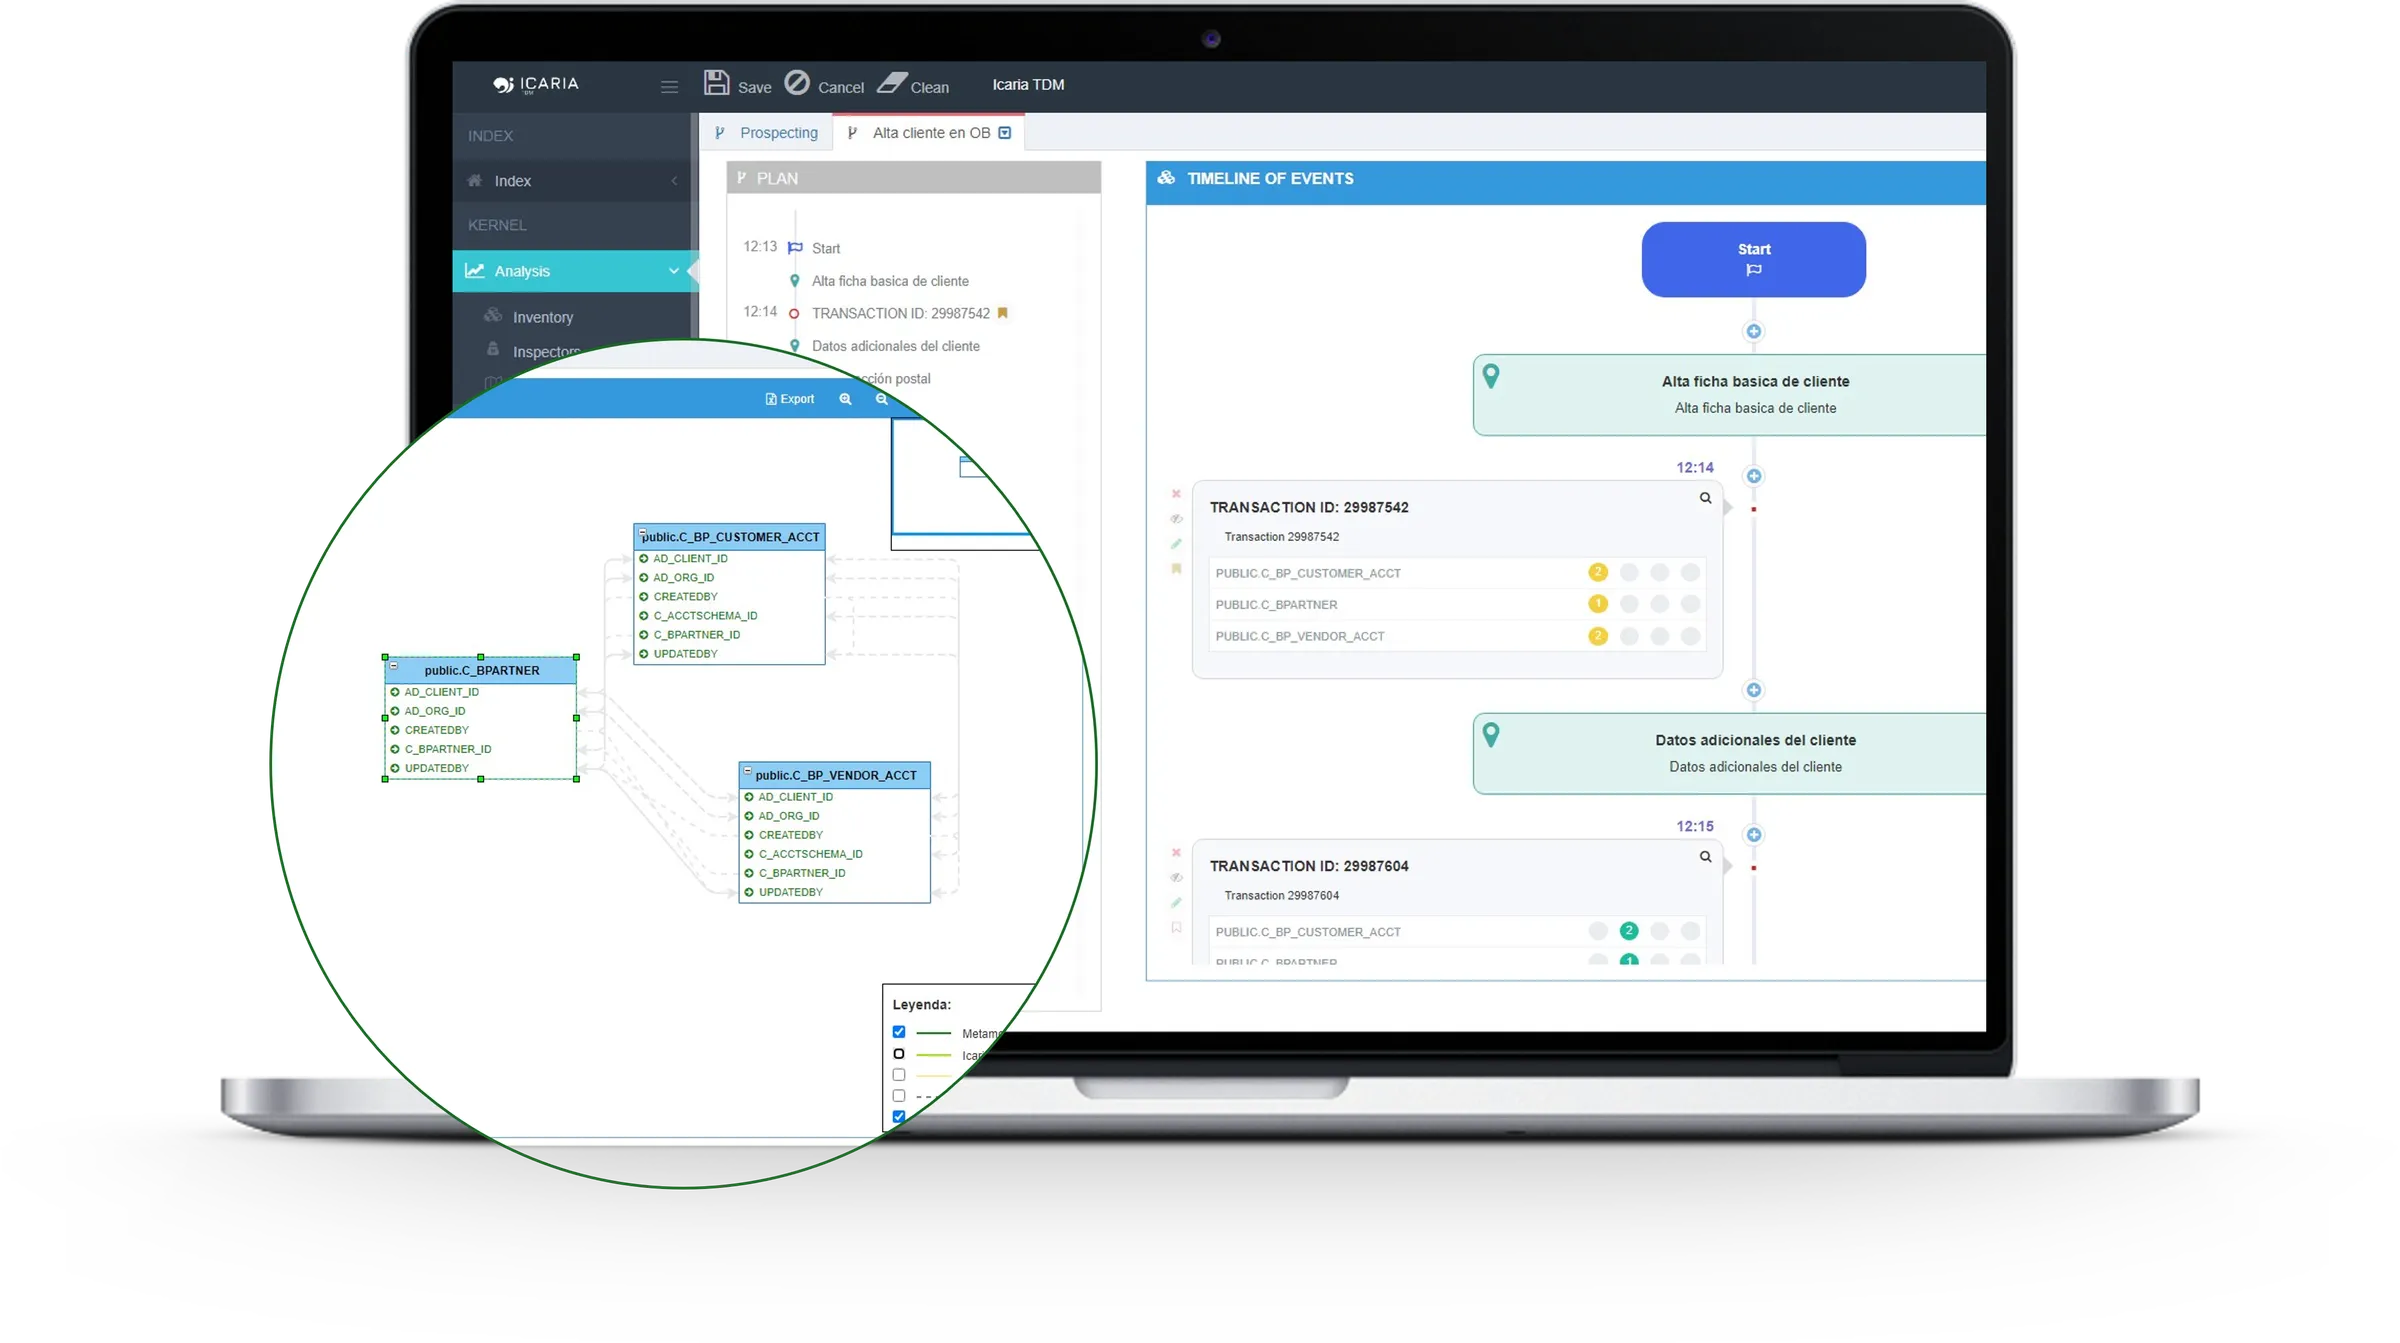Click the blue Start timeline button
Image resolution: width=2400 pixels, height=1343 pixels.
1753,259
